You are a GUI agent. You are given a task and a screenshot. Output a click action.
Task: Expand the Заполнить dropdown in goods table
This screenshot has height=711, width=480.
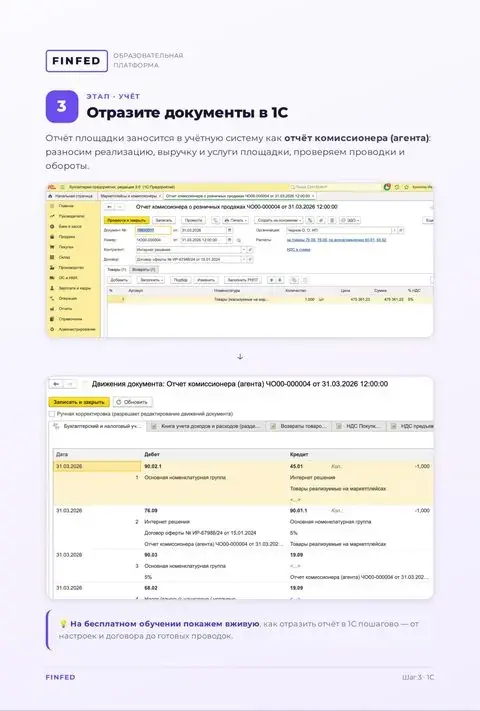pyautogui.click(x=150, y=280)
